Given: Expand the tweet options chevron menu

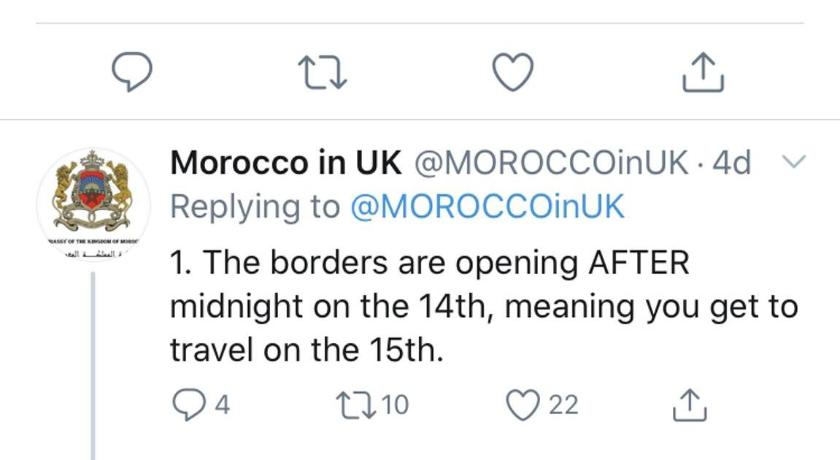Looking at the screenshot, I should click(792, 162).
